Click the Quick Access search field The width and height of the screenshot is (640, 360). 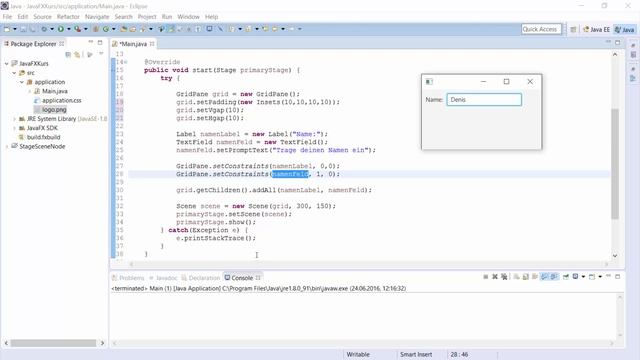[541, 29]
